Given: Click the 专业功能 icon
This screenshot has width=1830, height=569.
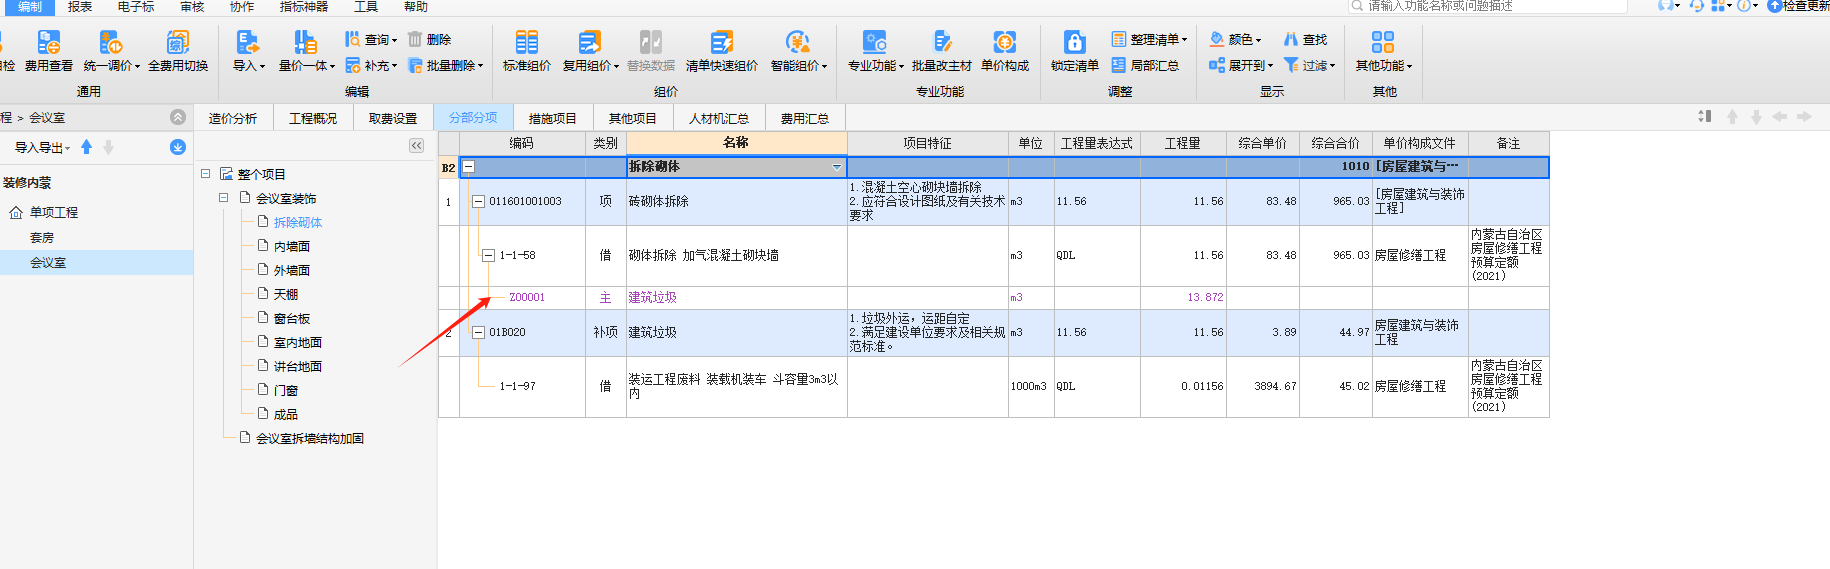Looking at the screenshot, I should coord(874,42).
